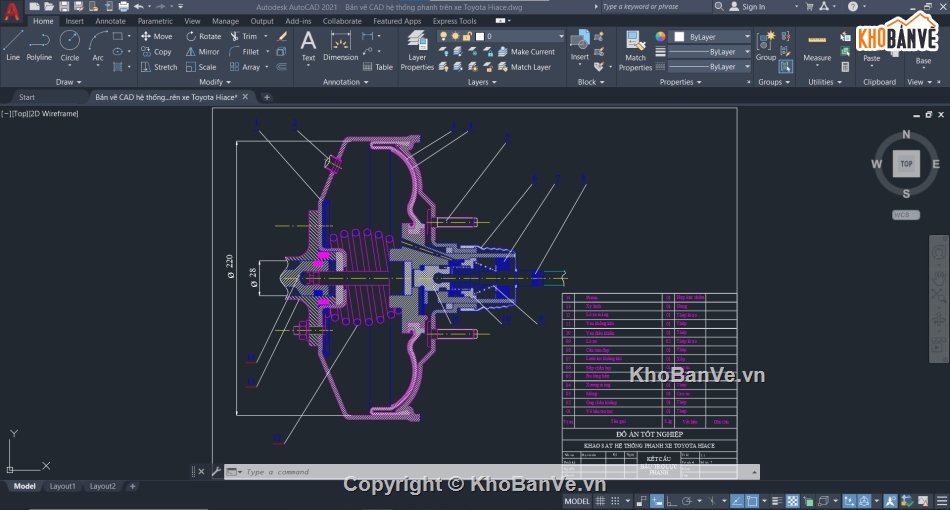Image resolution: width=950 pixels, height=510 pixels.
Task: Click the Plot printer icon in quick access
Action: 123,7
